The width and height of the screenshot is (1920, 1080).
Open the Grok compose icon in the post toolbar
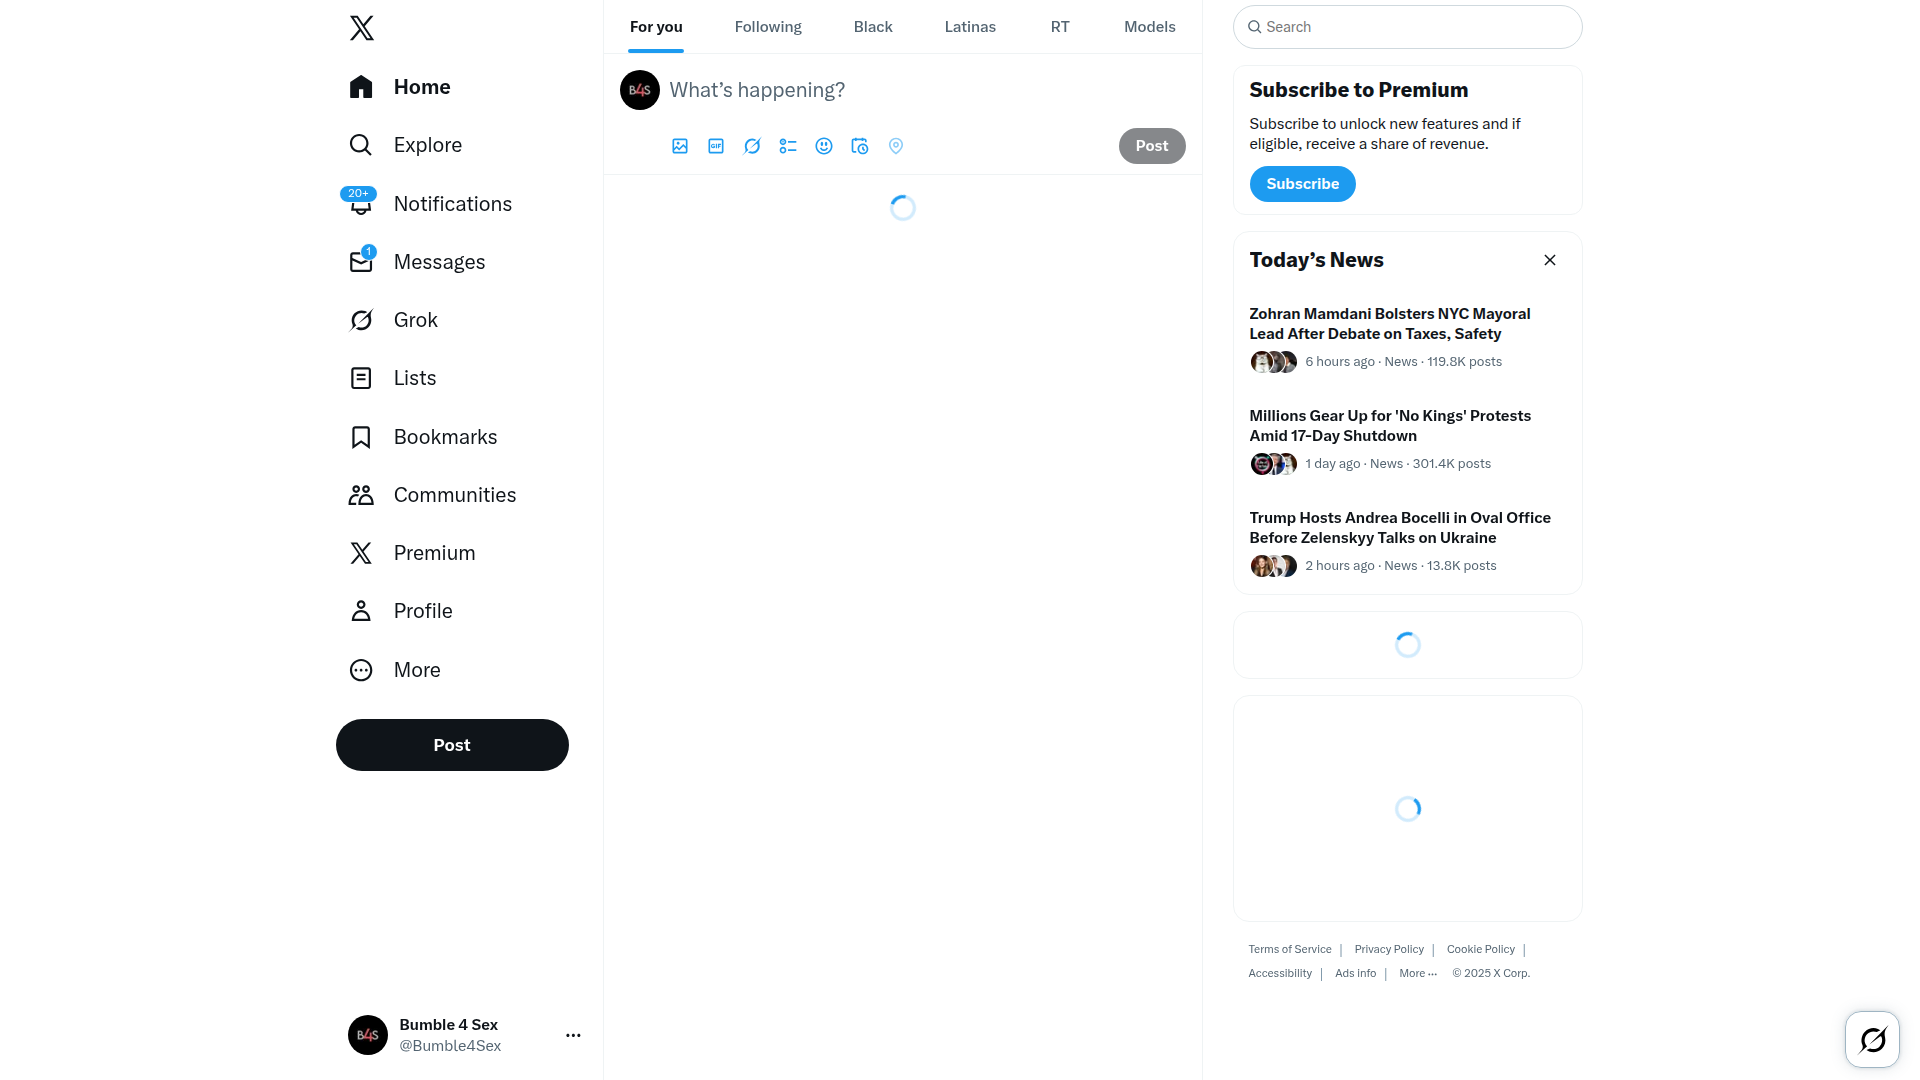tap(752, 146)
